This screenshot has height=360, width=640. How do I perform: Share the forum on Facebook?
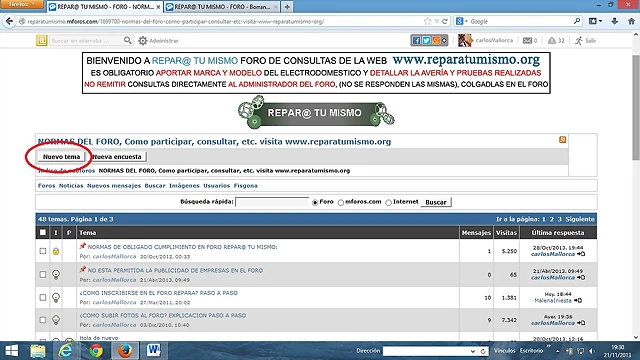point(416,40)
